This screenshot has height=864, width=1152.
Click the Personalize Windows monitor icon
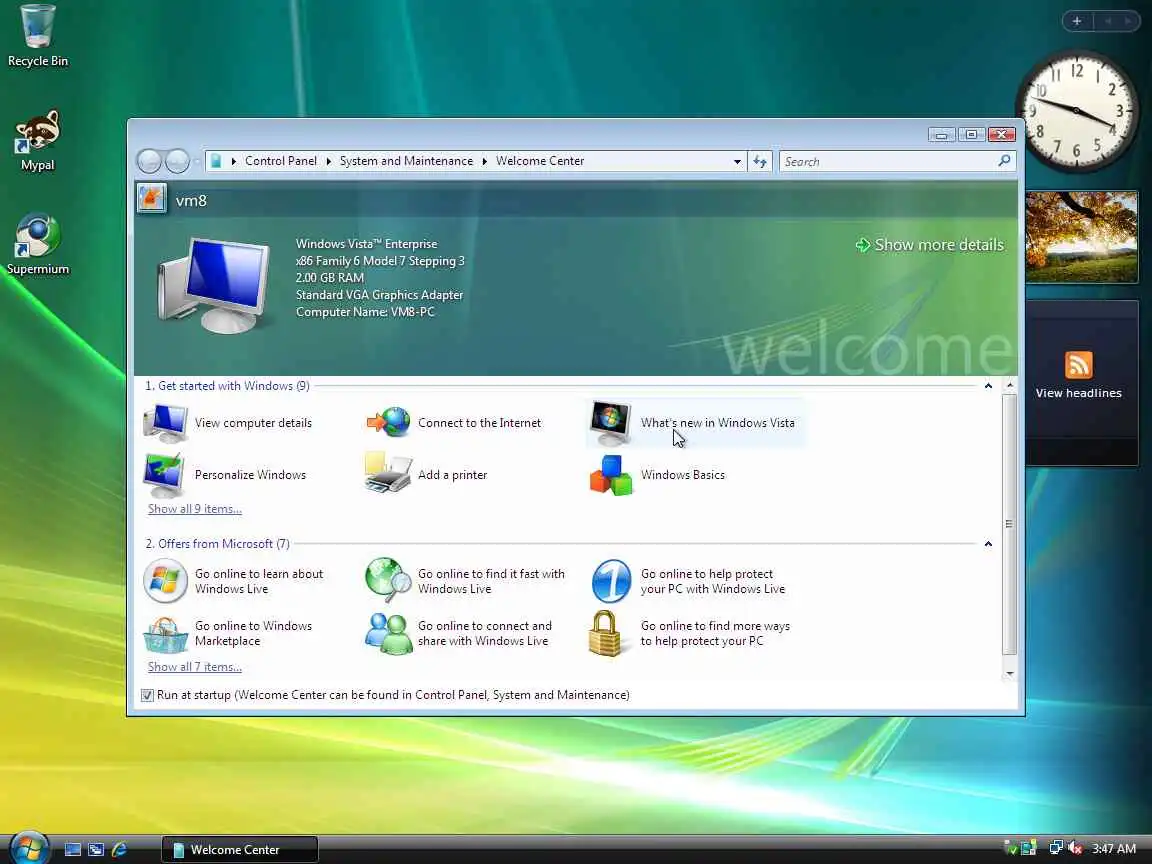pyautogui.click(x=165, y=475)
